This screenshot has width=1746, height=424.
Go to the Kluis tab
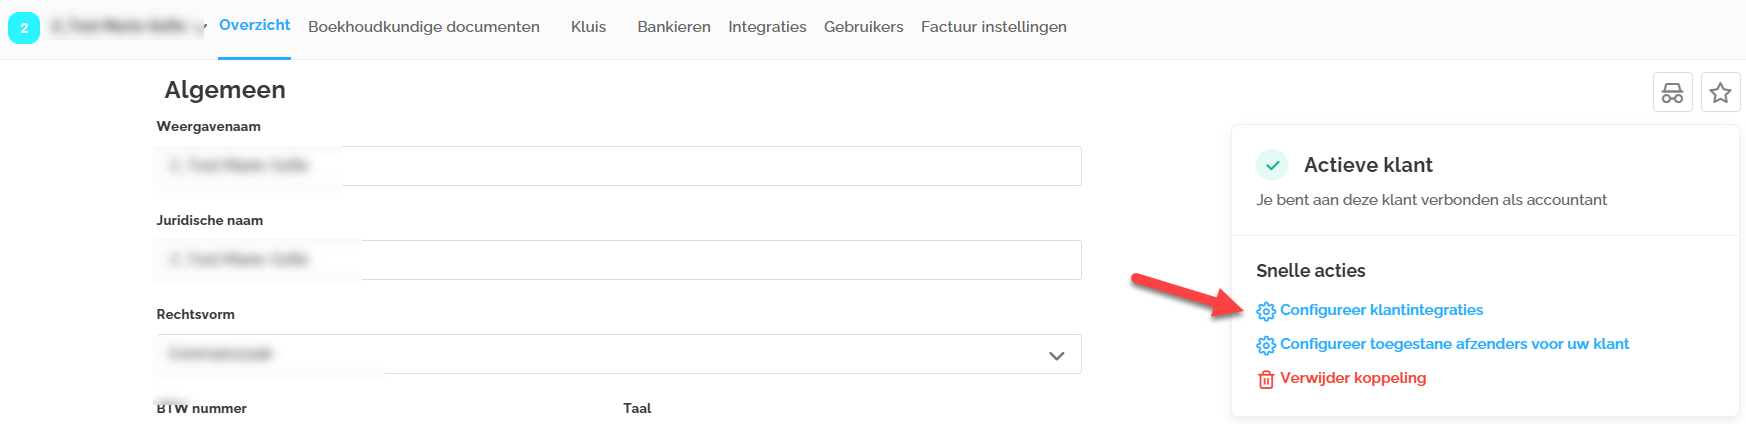pyautogui.click(x=588, y=27)
